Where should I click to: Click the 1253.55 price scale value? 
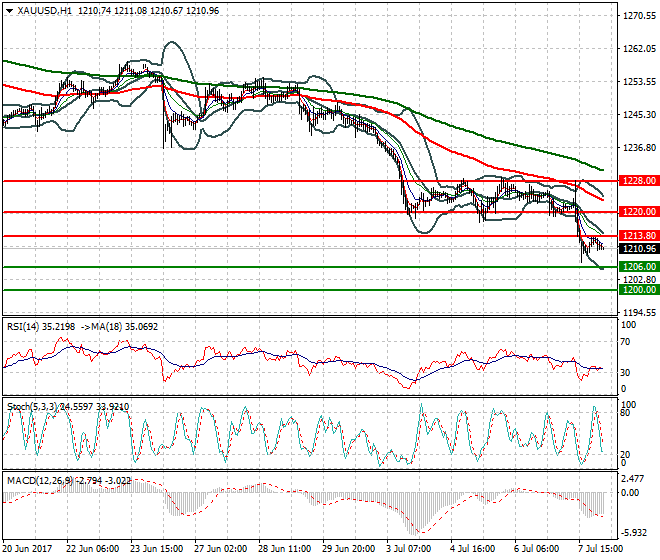tap(639, 81)
